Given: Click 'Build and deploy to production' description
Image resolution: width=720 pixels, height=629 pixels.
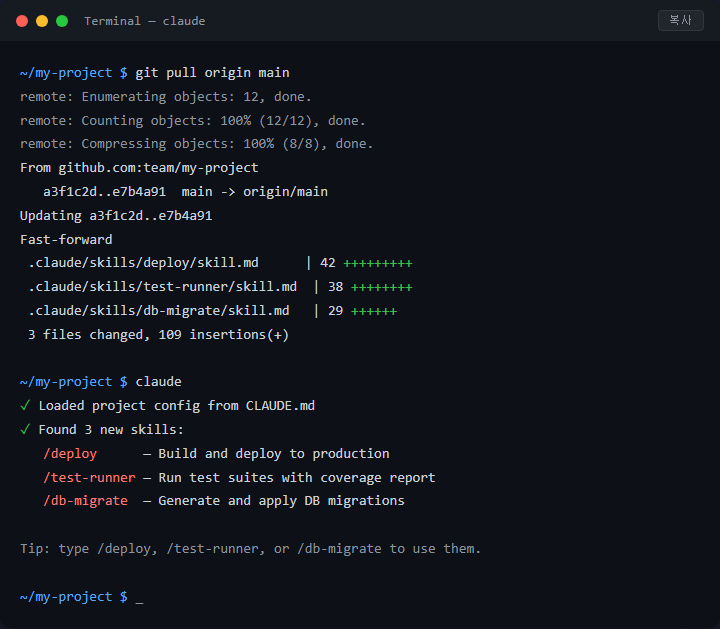Looking at the screenshot, I should coord(274,454).
